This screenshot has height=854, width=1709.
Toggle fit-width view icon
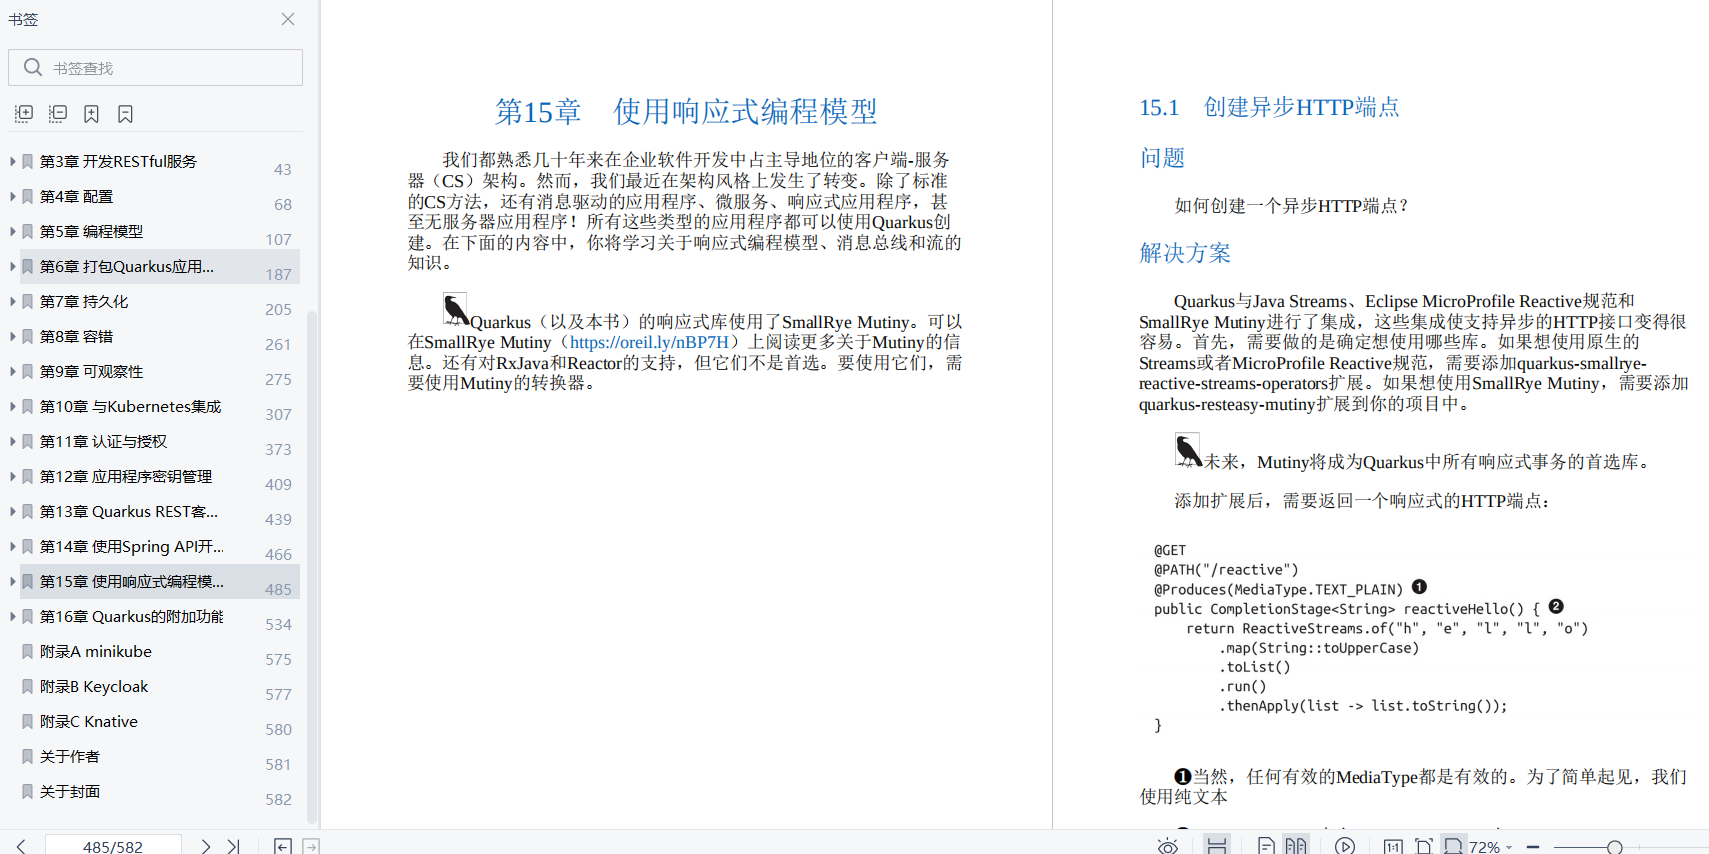[1454, 846]
